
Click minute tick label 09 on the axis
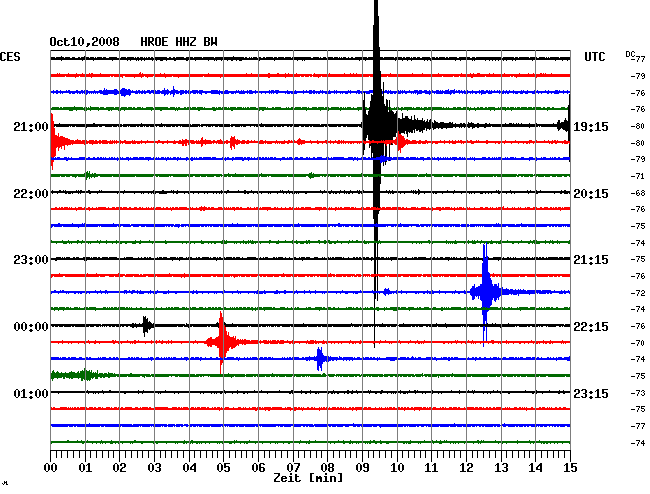point(362,468)
